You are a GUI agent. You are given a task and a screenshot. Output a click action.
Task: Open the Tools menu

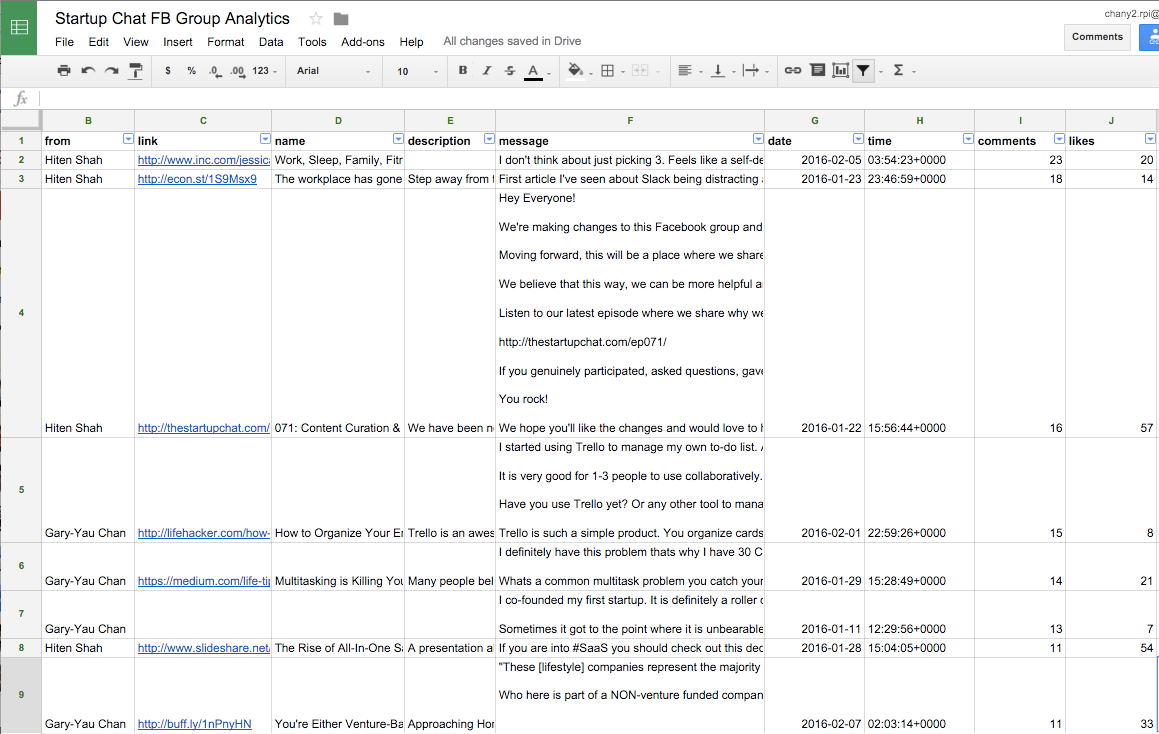[x=312, y=42]
